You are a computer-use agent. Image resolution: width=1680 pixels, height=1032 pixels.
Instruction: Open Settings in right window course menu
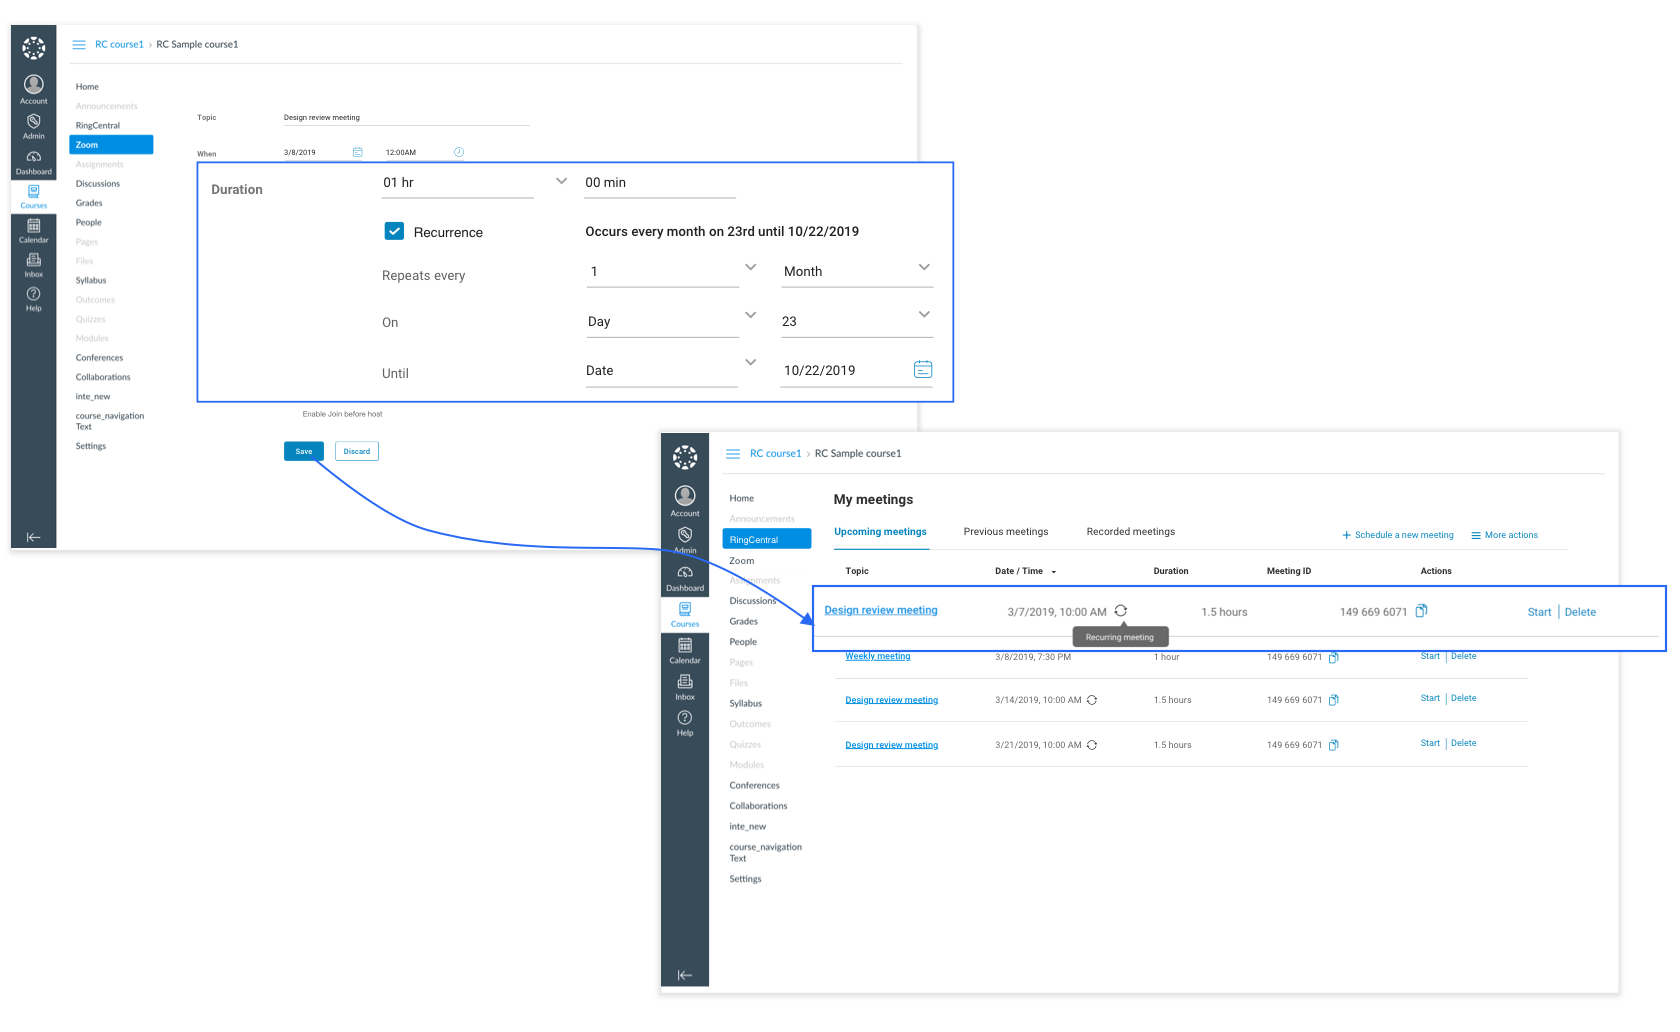tap(745, 879)
